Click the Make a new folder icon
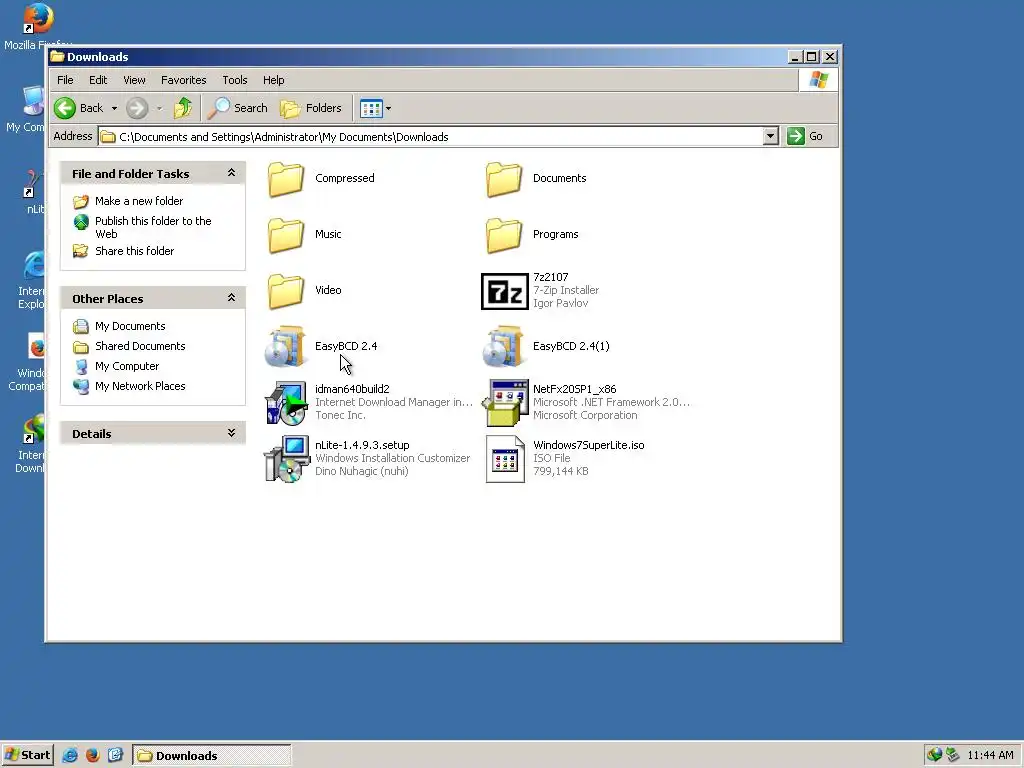 tap(80, 201)
